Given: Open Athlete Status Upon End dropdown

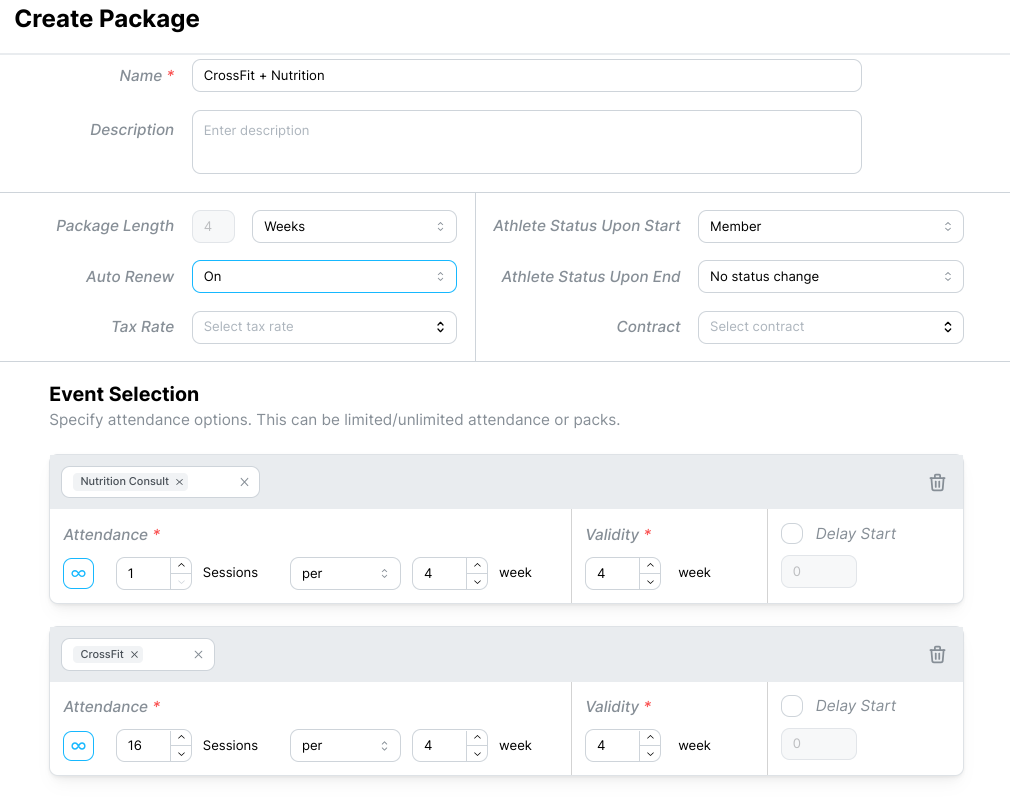Looking at the screenshot, I should (x=830, y=276).
